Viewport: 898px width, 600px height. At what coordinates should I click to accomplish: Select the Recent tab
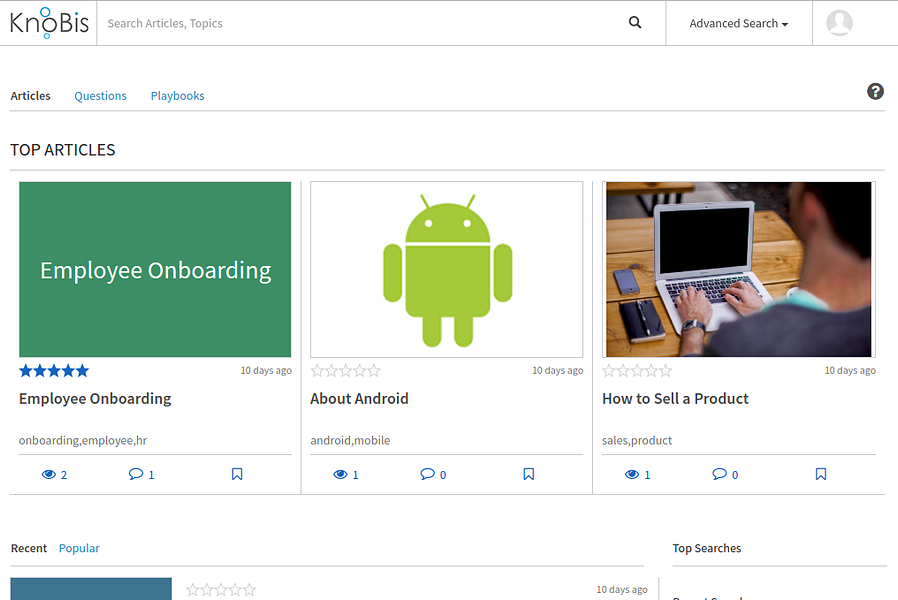tap(29, 548)
